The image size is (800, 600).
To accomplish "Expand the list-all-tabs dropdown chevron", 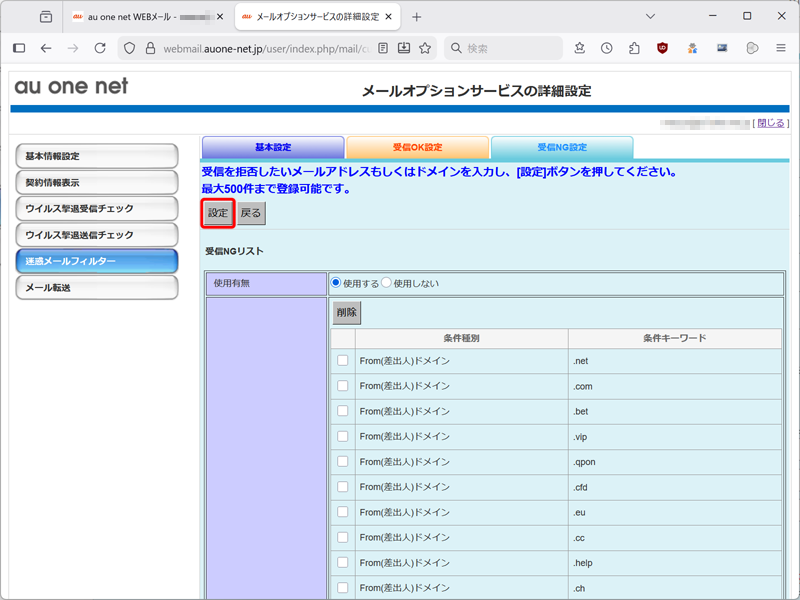I will coord(650,17).
